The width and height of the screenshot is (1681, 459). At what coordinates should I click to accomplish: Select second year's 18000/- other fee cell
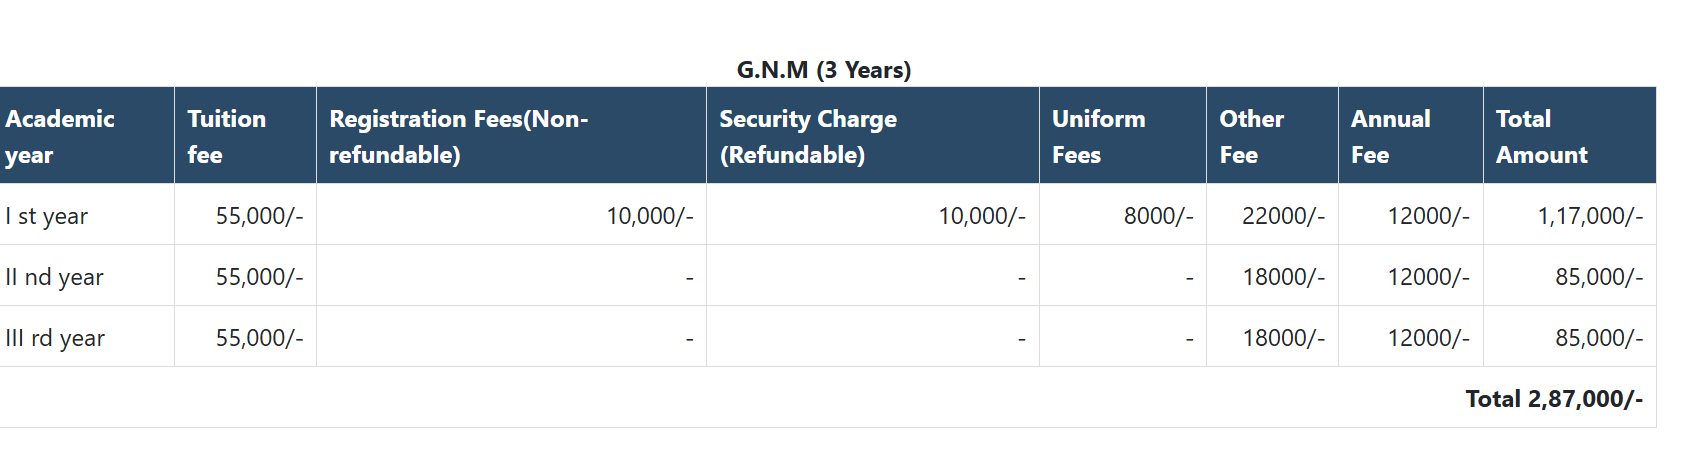pos(1283,277)
